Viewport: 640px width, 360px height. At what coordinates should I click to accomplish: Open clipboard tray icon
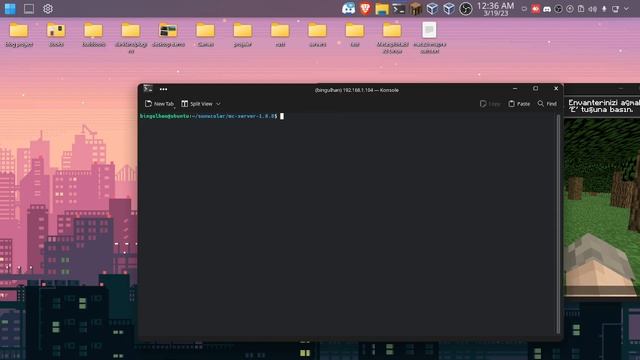[x=581, y=9]
